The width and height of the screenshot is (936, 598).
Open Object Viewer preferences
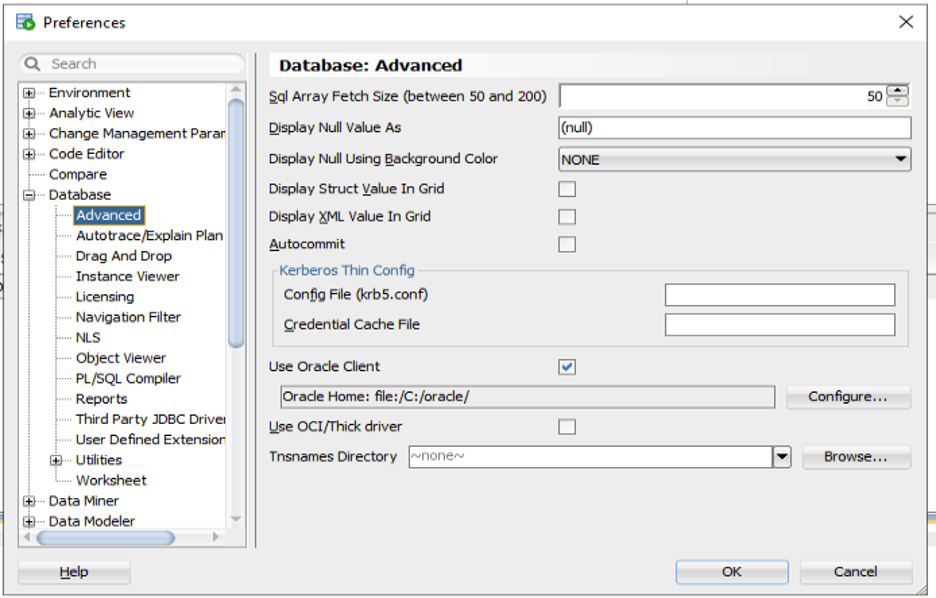point(121,358)
